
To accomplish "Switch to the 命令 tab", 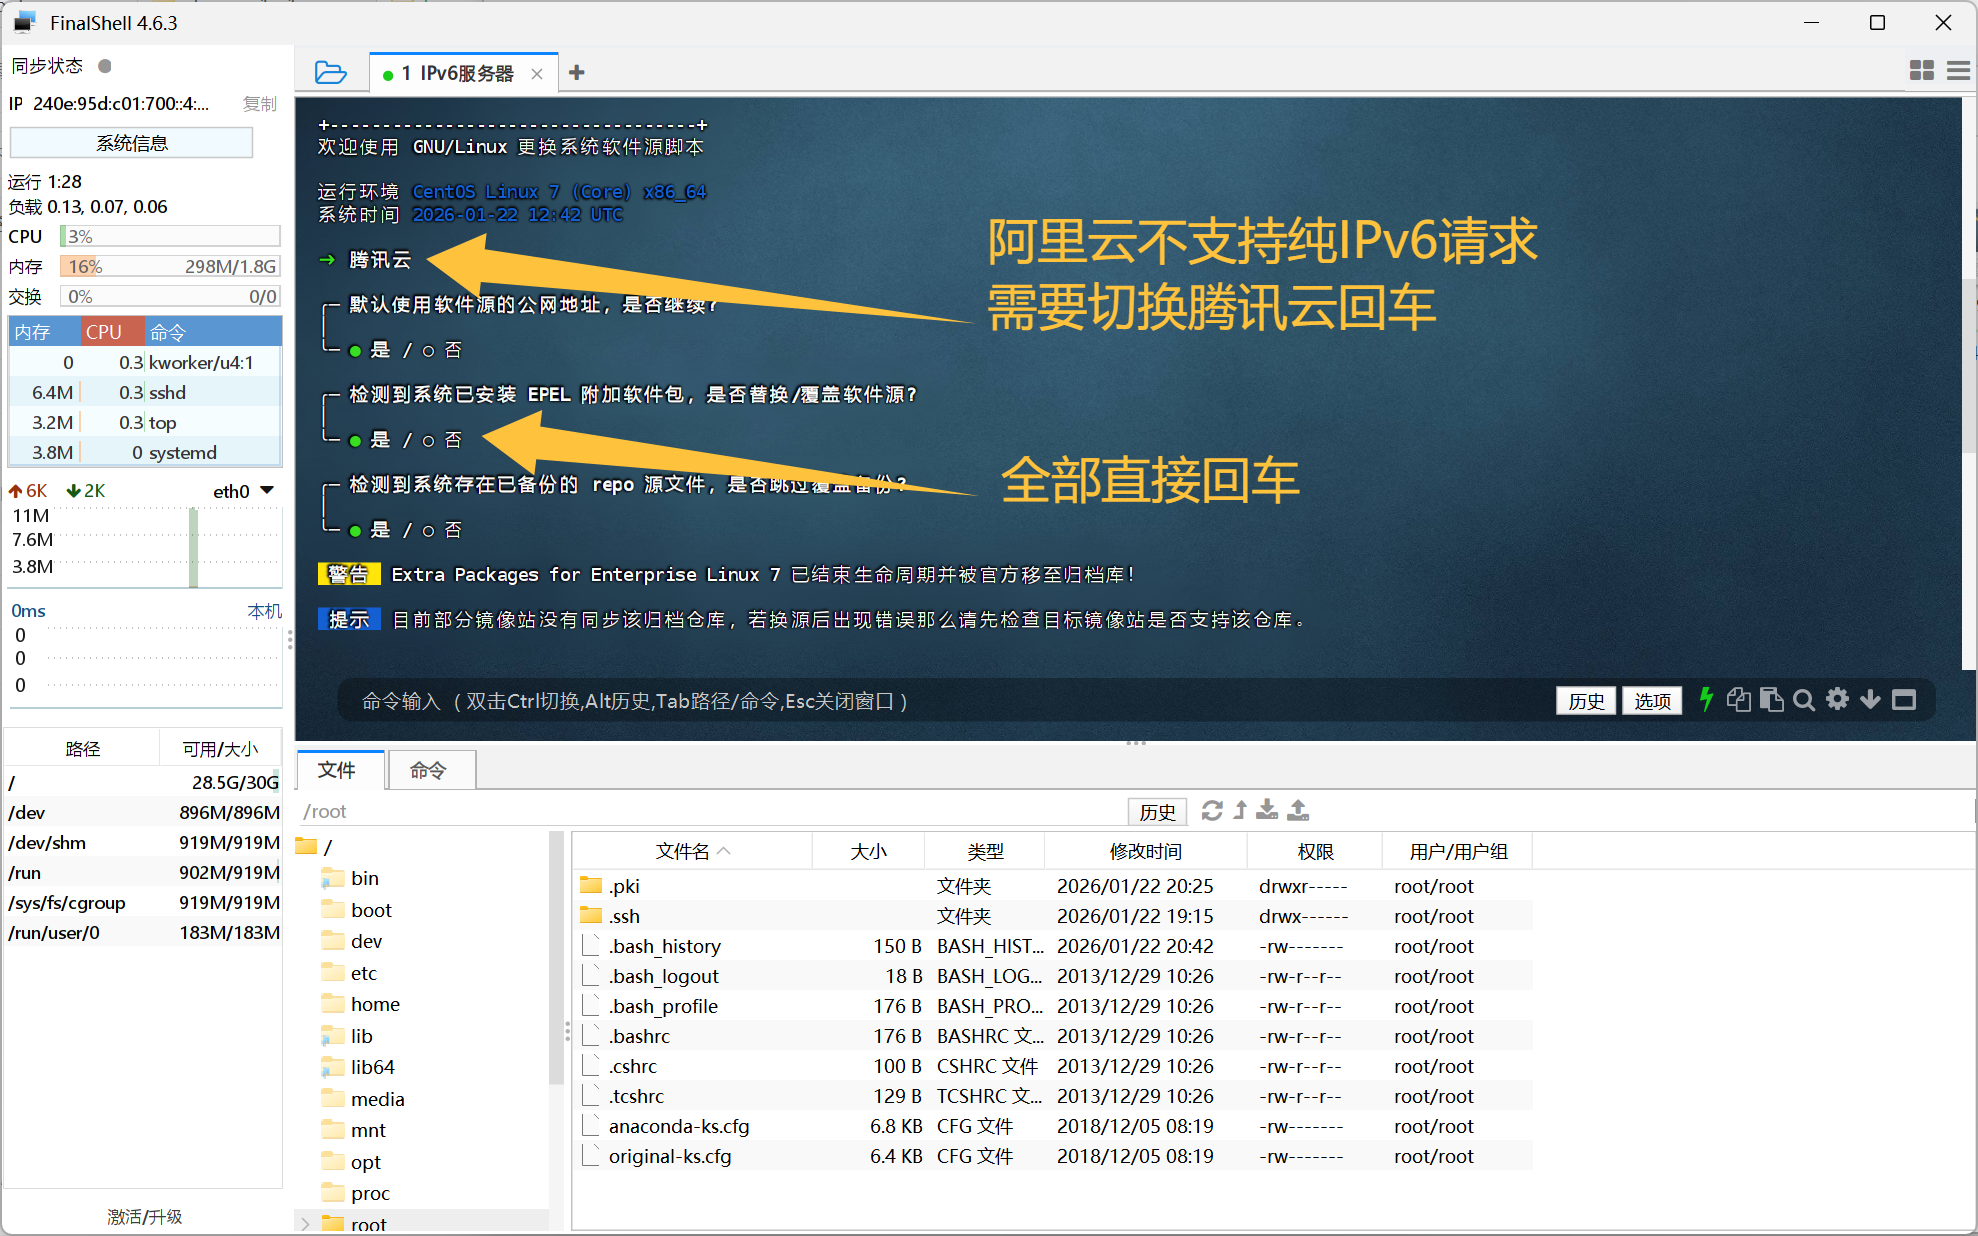I will 428,770.
